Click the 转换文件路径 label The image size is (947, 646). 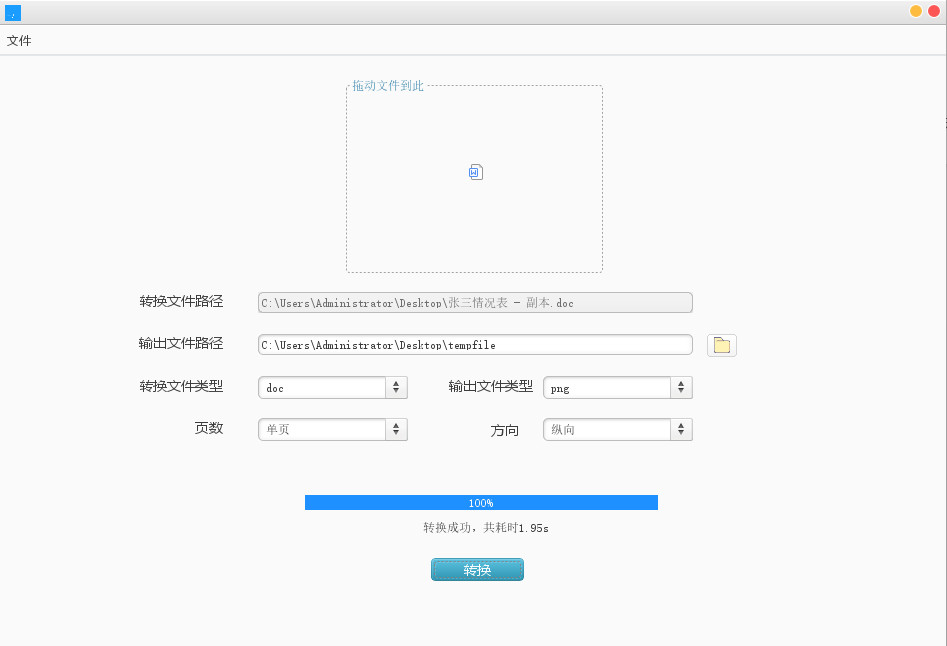[181, 301]
